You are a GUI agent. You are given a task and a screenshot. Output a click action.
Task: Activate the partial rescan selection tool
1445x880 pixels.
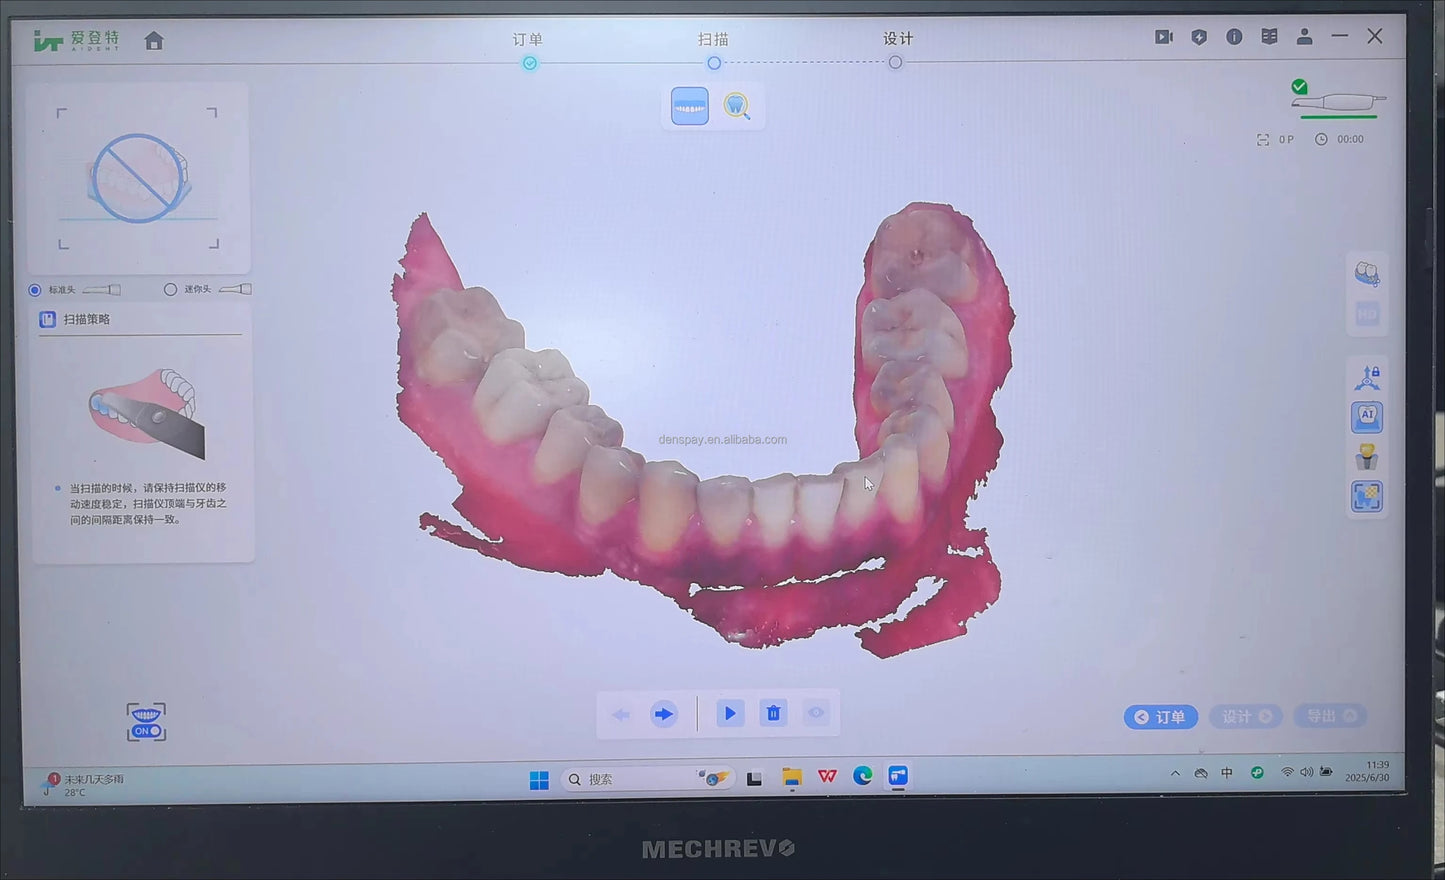[x=1367, y=495]
